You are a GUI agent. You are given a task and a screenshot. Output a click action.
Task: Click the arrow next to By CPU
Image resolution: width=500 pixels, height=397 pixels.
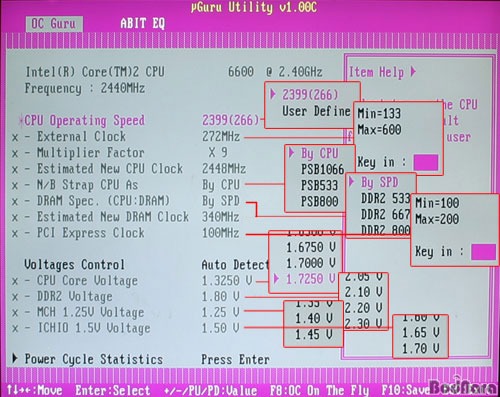[292, 153]
